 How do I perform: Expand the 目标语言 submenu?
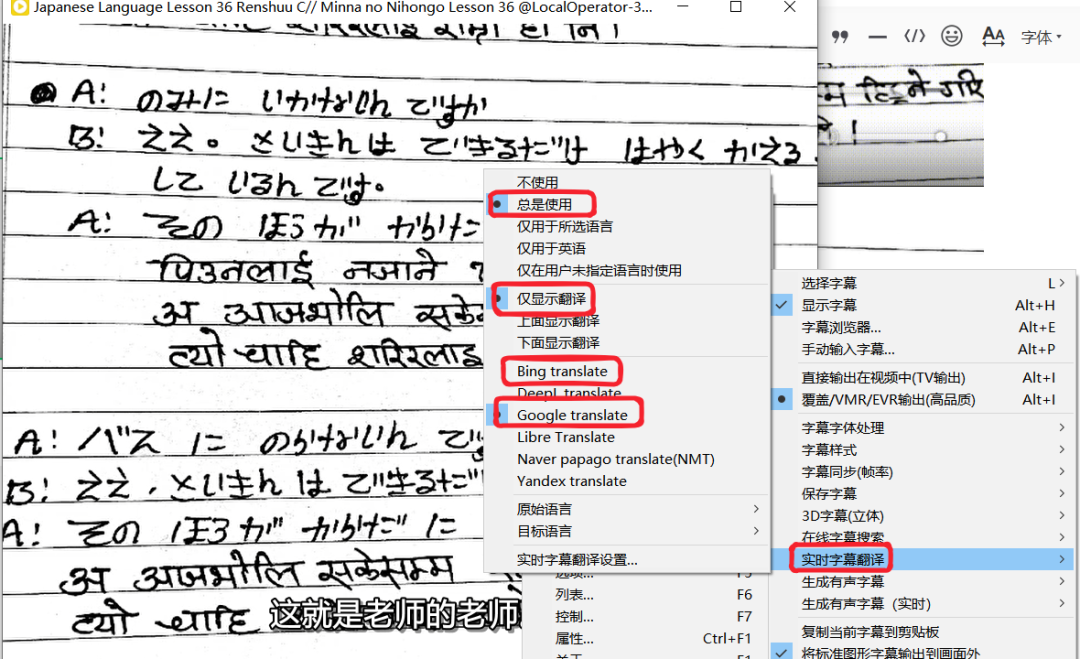544,531
